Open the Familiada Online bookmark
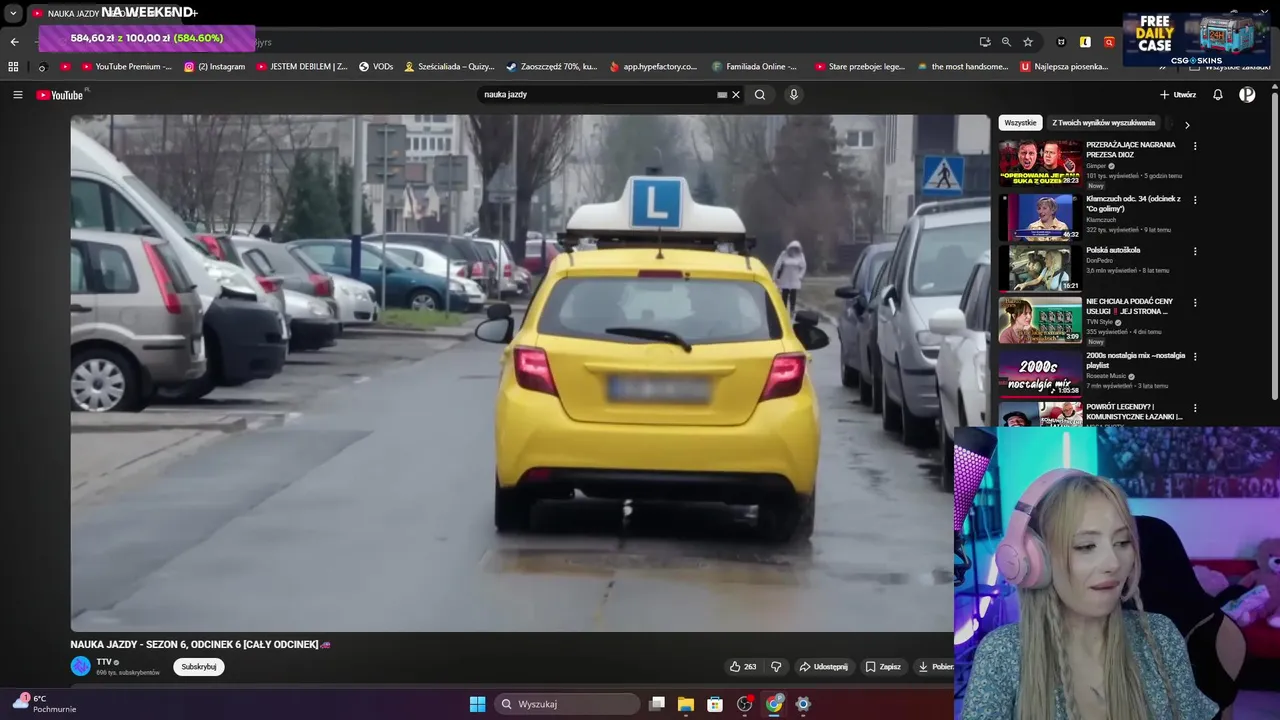Screen dimensions: 1280x720 click(755, 67)
